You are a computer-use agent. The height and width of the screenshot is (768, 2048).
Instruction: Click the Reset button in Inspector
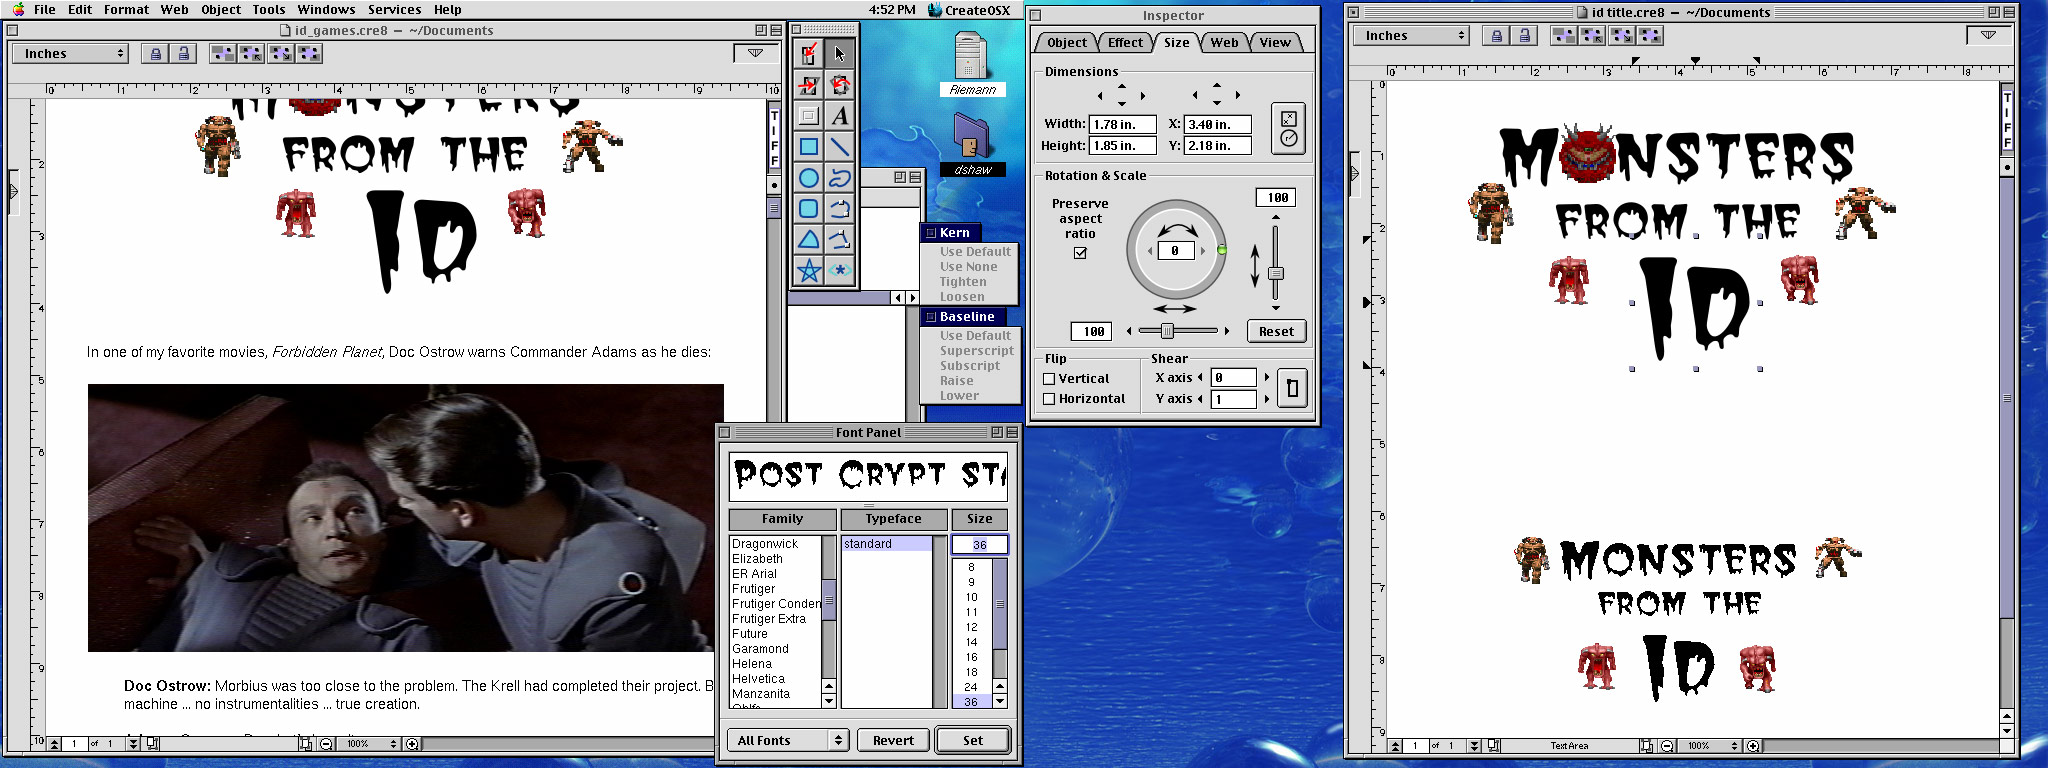1276,332
